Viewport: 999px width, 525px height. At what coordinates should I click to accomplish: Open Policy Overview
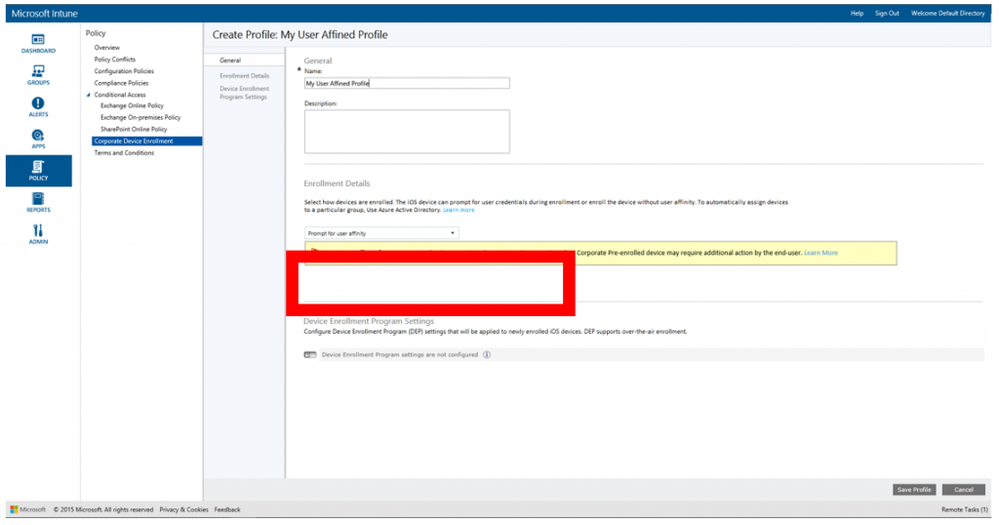pos(107,48)
